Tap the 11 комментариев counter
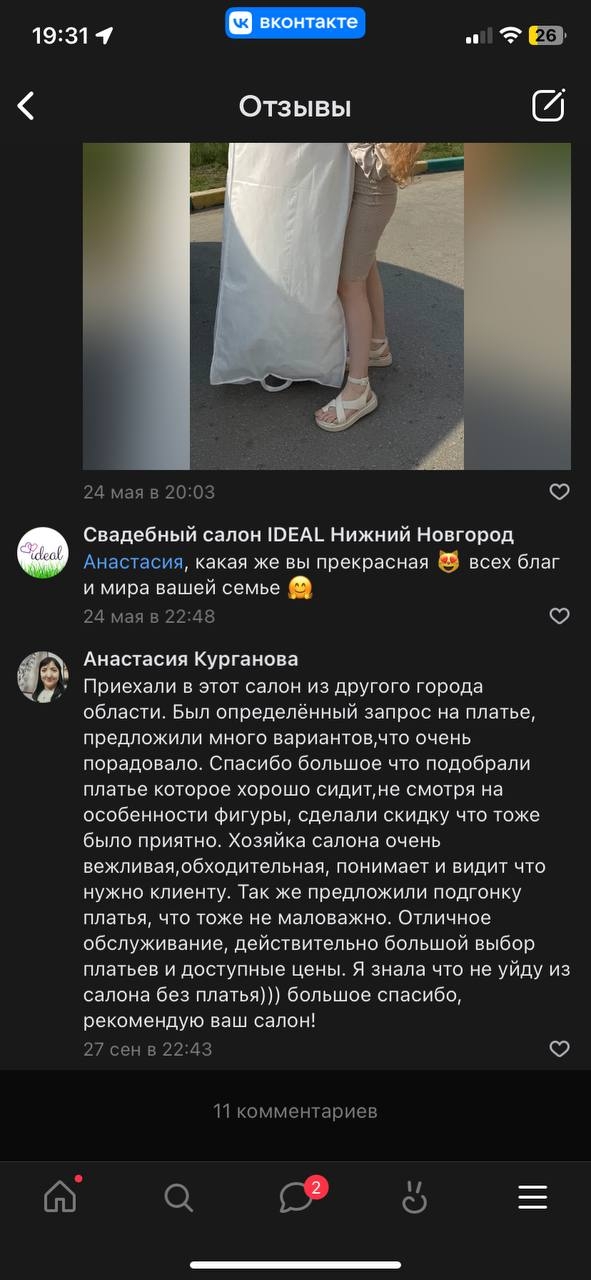591x1280 pixels. pyautogui.click(x=295, y=1111)
